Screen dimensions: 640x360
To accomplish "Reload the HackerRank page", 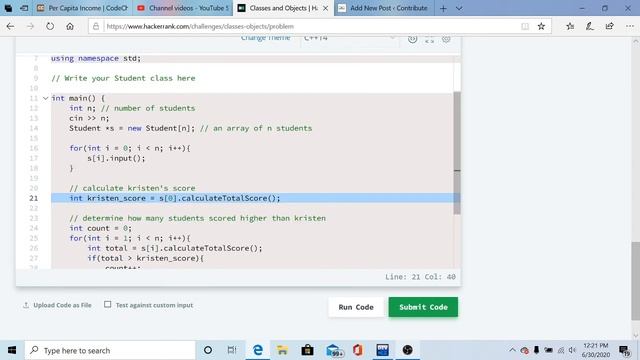I will point(50,26).
